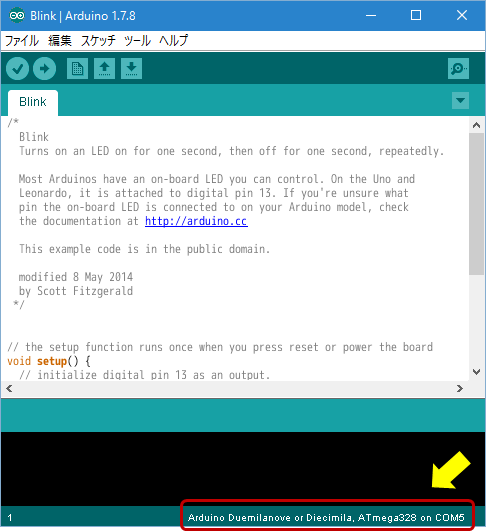Create a new sketch with the document icon

[x=78, y=69]
